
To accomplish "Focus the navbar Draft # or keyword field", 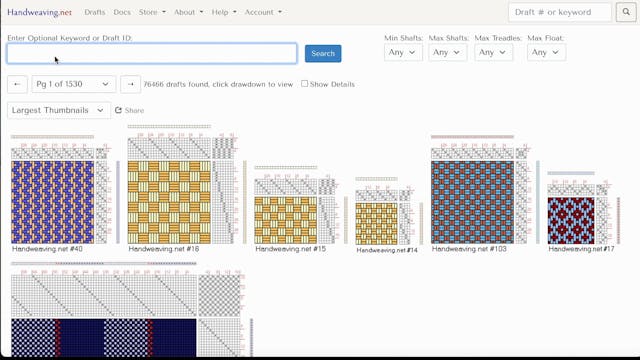I will (560, 12).
